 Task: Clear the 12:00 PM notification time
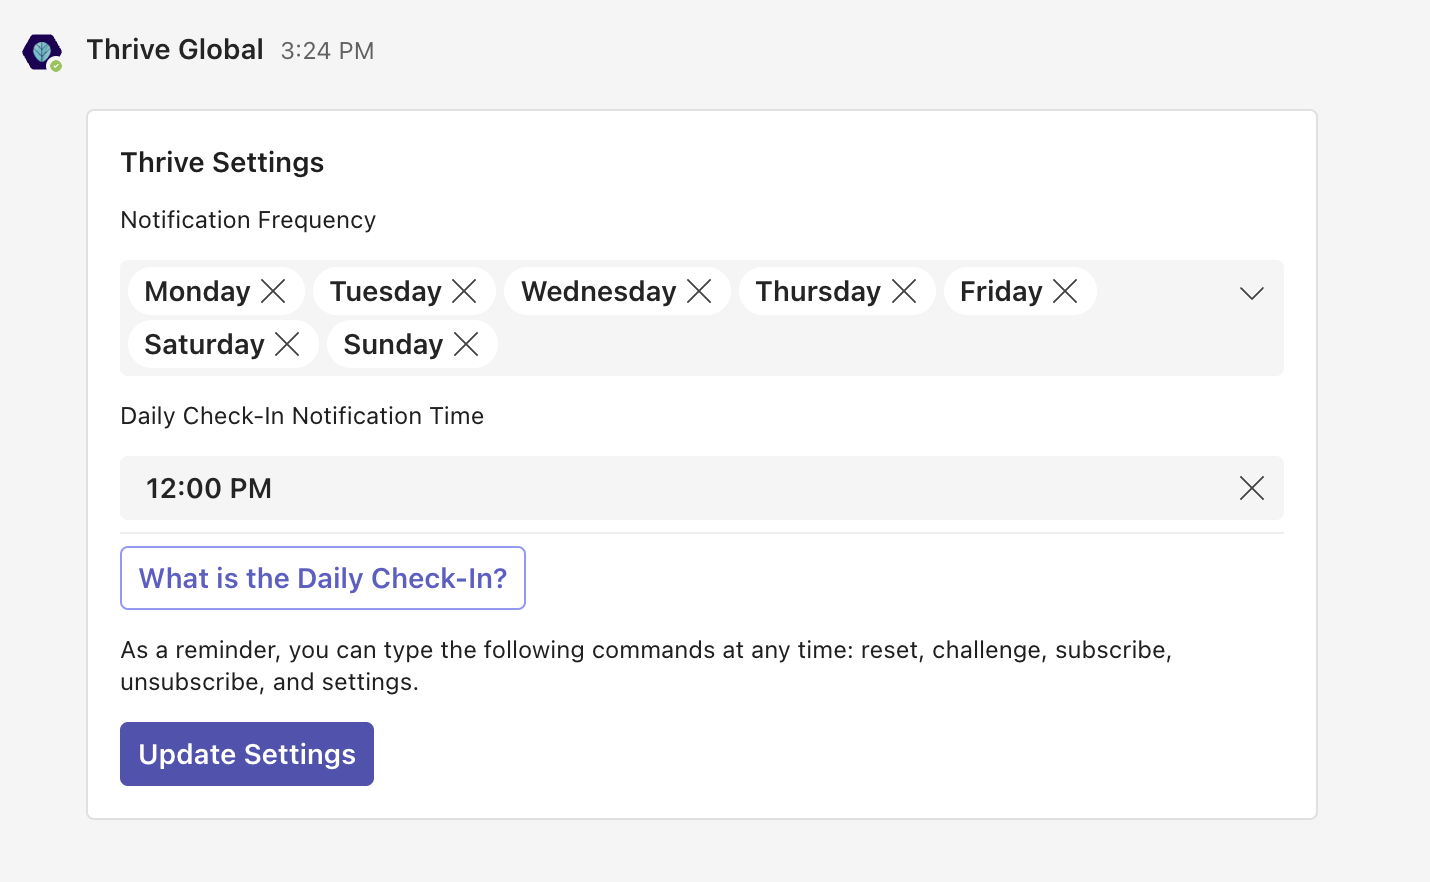[x=1252, y=488]
